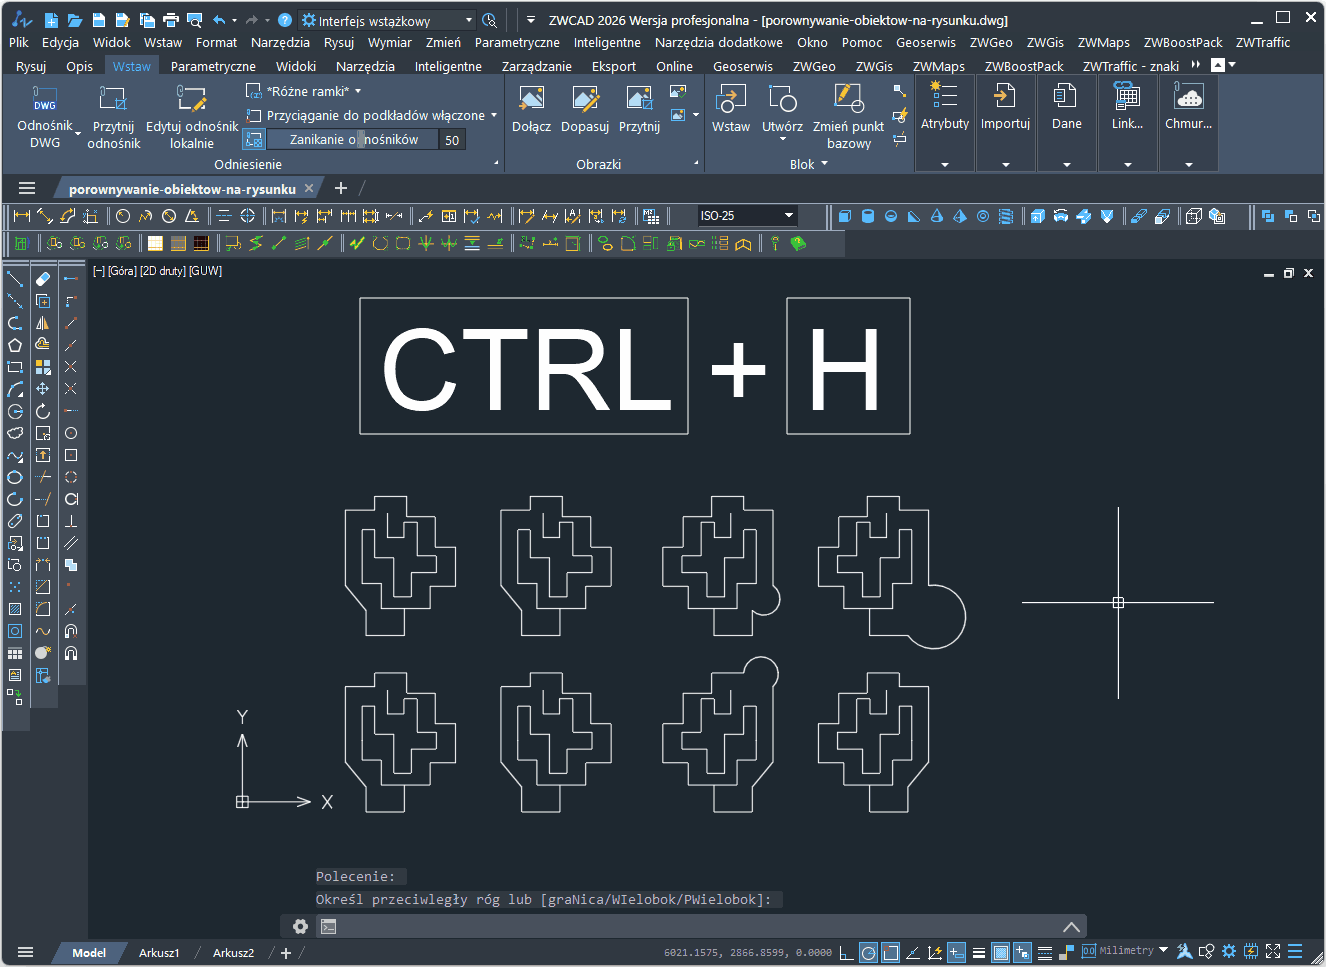The width and height of the screenshot is (1326, 967).
Task: Expand the Różne ramki frames dropdown
Action: pos(358,91)
